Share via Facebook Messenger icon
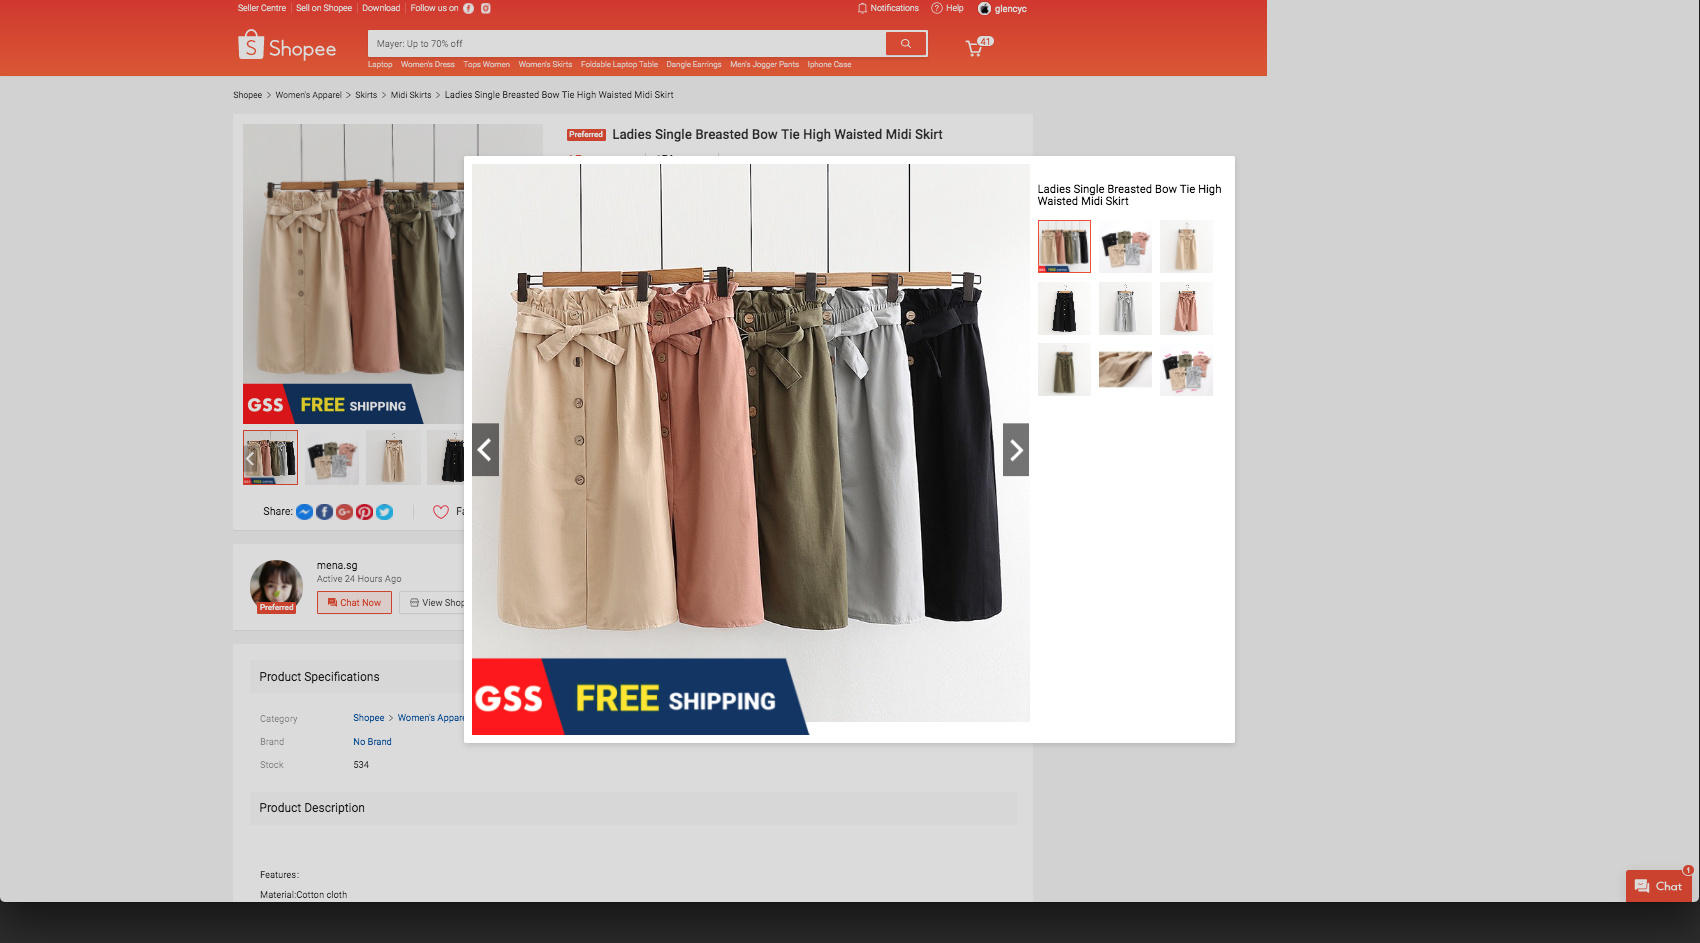Viewport: 1700px width, 943px height. point(304,512)
